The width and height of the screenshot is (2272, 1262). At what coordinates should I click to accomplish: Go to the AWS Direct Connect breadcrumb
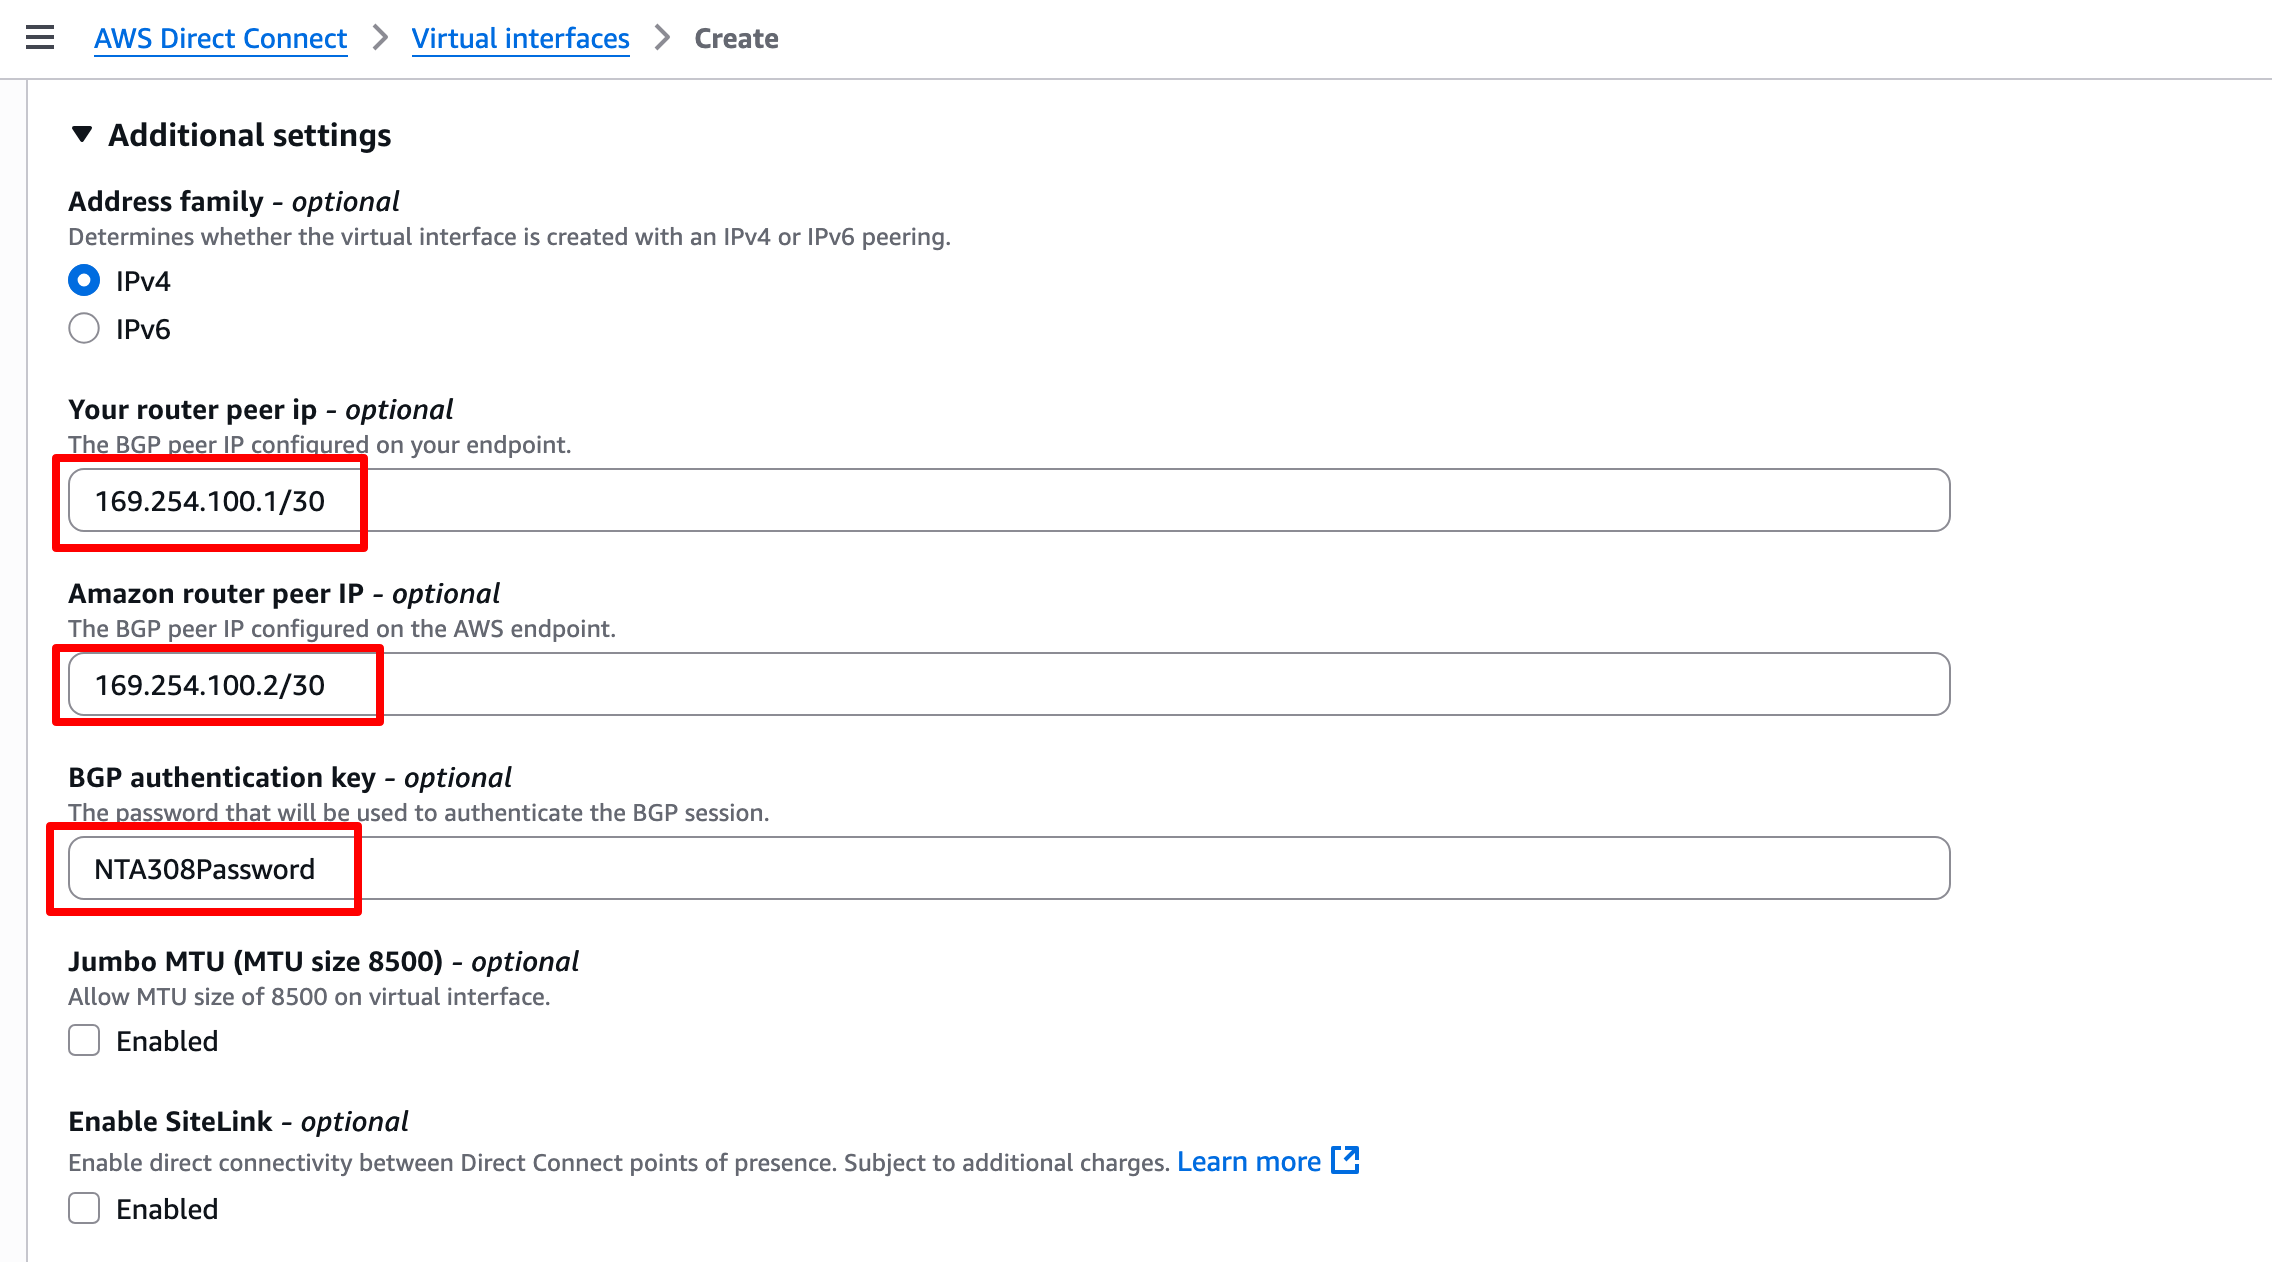pos(220,38)
